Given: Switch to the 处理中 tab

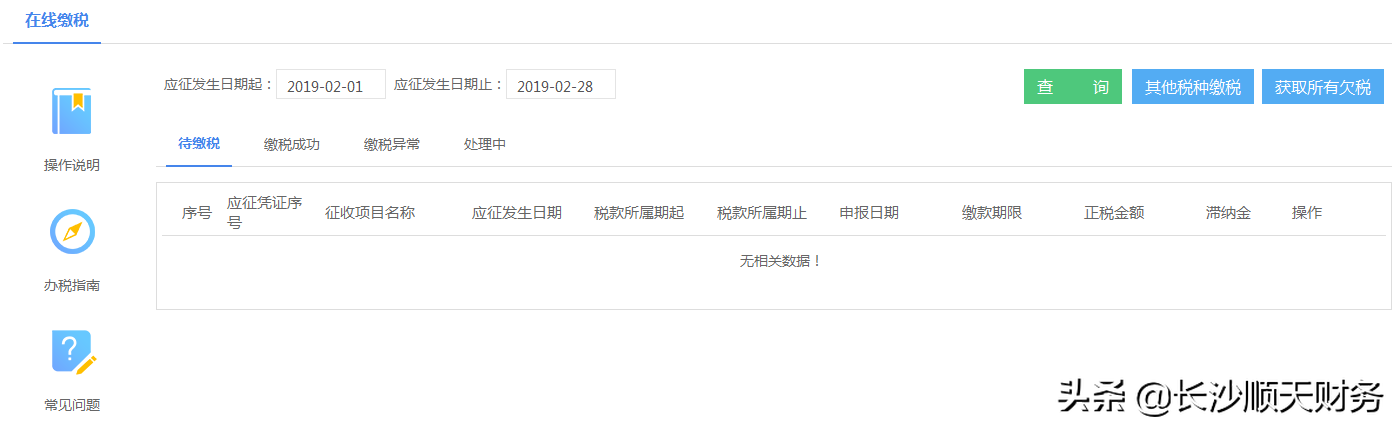Looking at the screenshot, I should pos(485,144).
